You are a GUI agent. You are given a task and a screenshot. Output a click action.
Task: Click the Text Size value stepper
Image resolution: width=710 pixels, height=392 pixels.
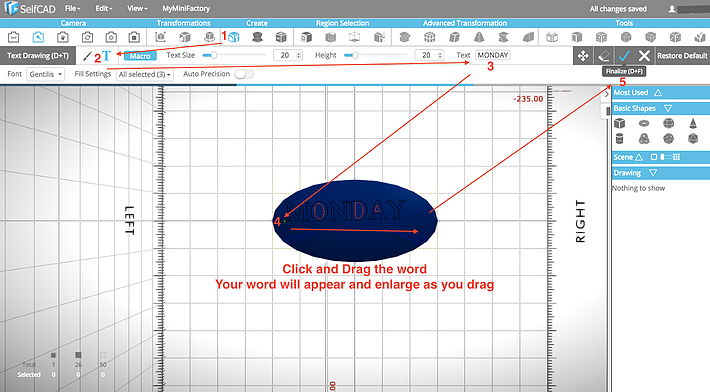pyautogui.click(x=298, y=55)
